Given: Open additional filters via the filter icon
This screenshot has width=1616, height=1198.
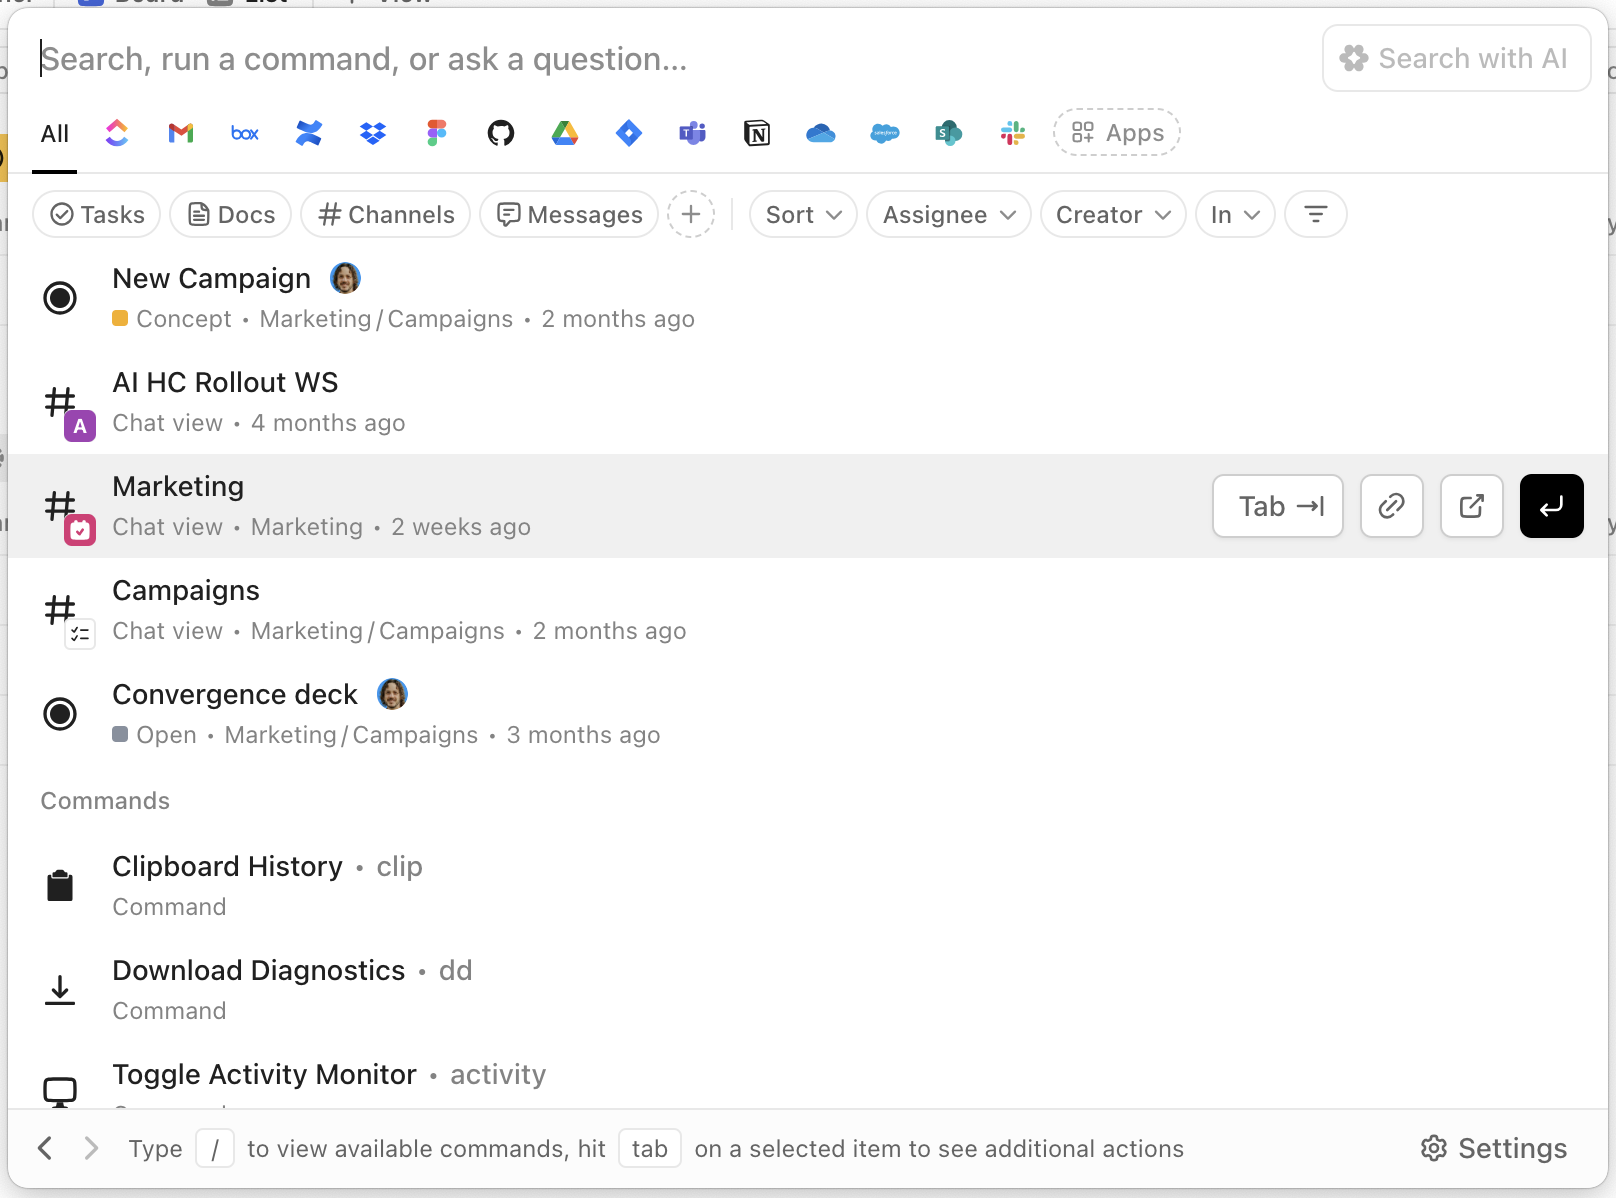Looking at the screenshot, I should pyautogui.click(x=1315, y=214).
